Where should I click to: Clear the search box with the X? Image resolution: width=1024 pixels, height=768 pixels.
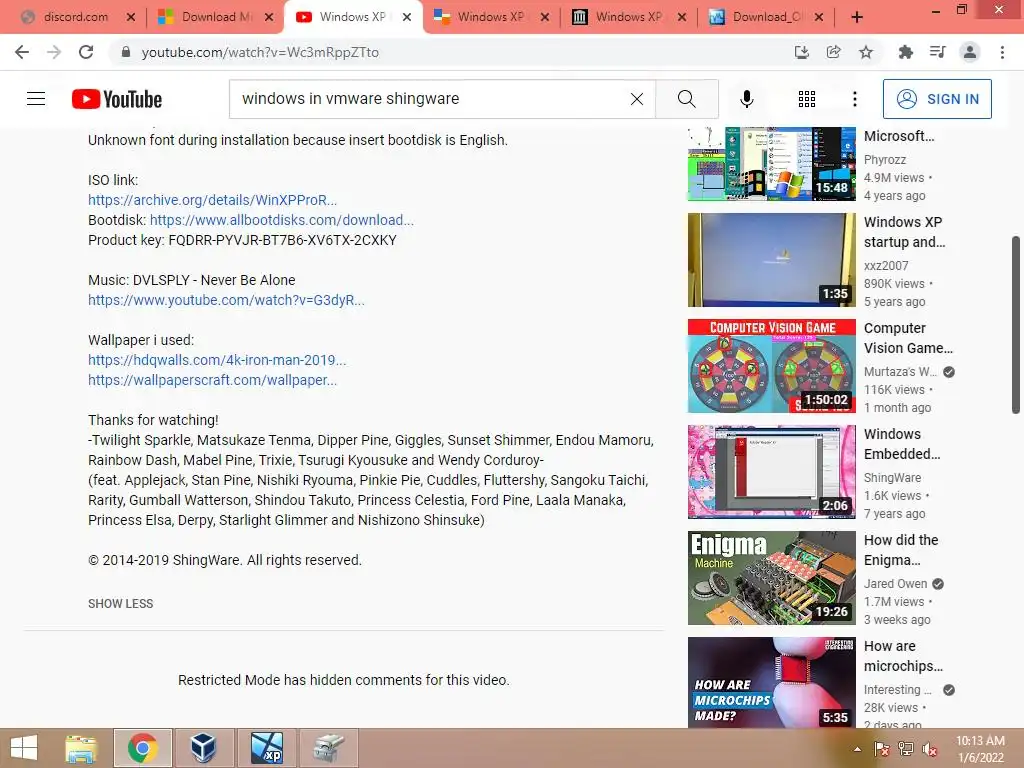(x=637, y=99)
